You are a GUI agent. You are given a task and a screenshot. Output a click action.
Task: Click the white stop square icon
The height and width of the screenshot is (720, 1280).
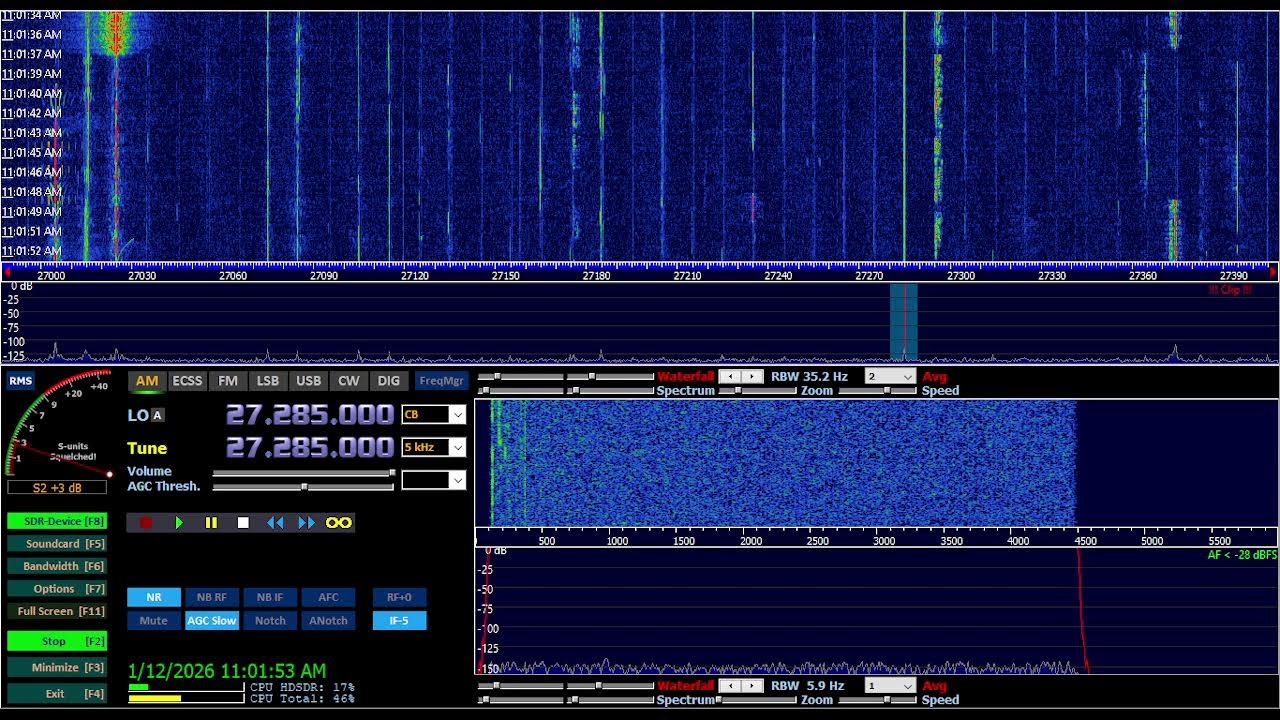coord(243,522)
